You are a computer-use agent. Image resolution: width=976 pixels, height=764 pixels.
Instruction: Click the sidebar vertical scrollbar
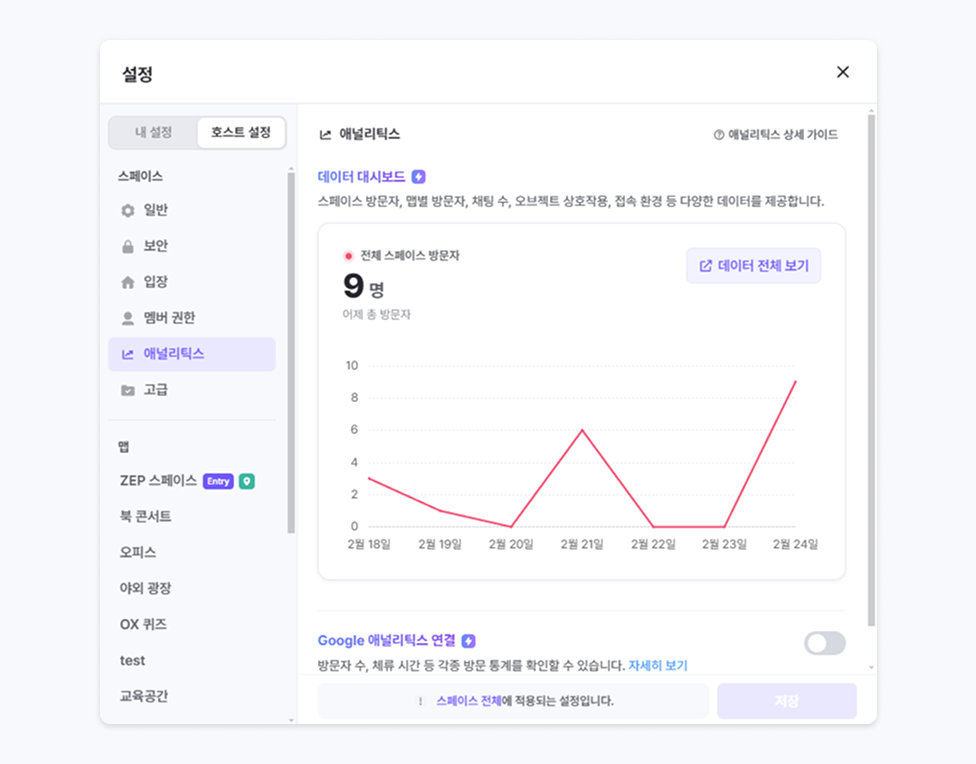[x=291, y=350]
